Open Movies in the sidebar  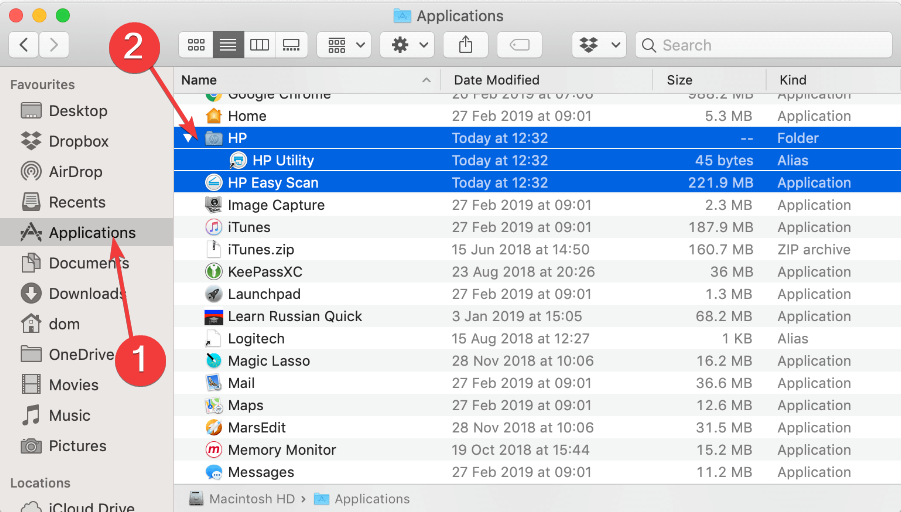[74, 385]
